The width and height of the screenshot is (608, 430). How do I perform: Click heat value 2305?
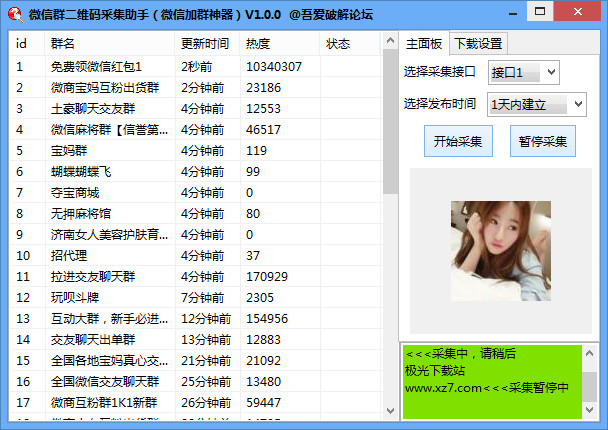(260, 297)
